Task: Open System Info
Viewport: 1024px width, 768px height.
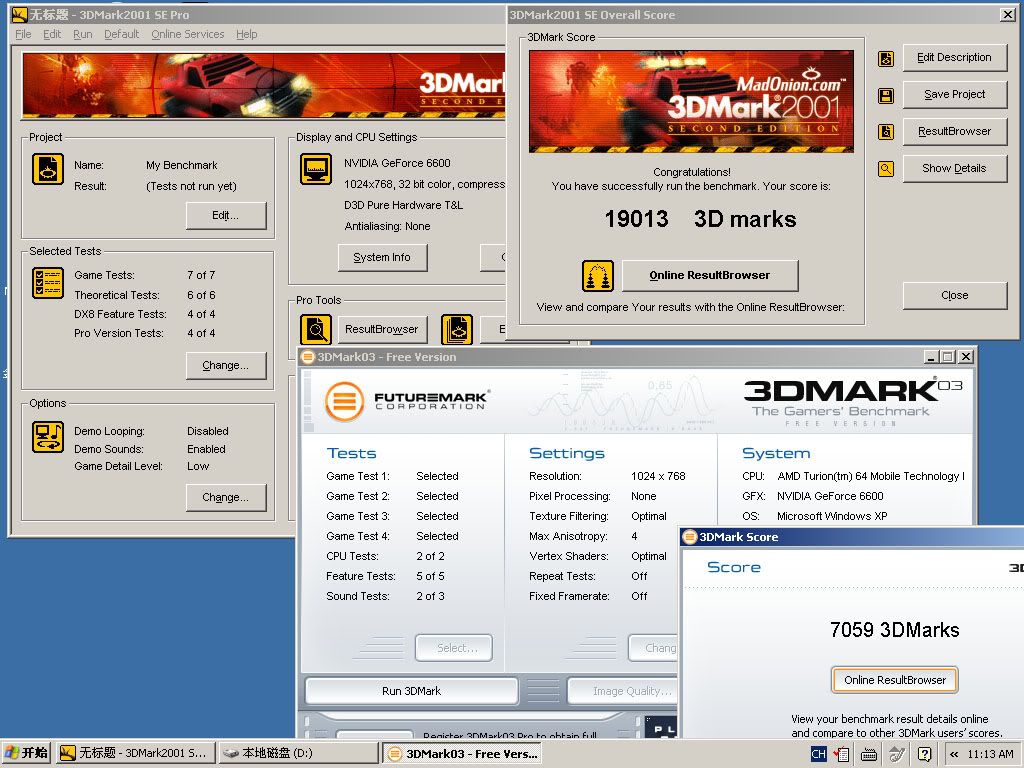Action: coord(383,257)
